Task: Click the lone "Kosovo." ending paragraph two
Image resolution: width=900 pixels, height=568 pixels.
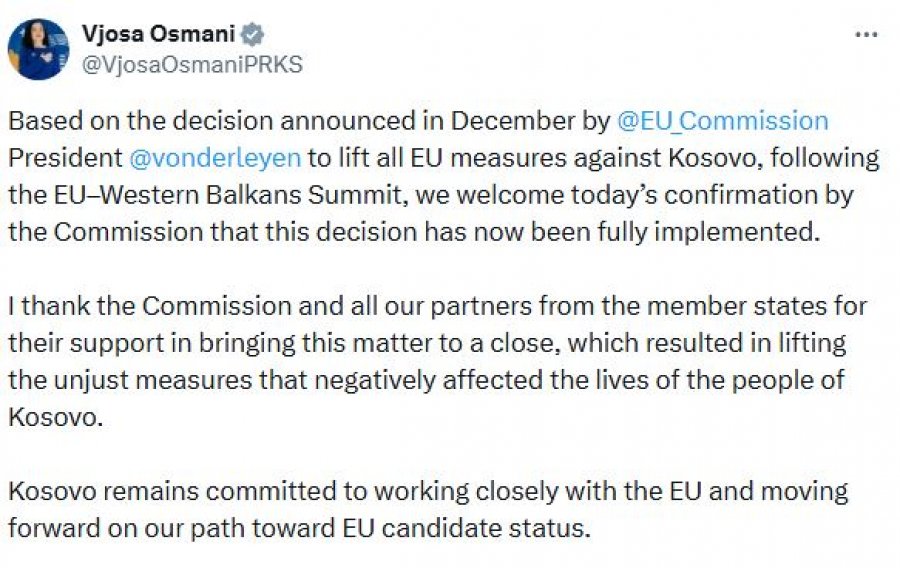Action: pyautogui.click(x=56, y=416)
